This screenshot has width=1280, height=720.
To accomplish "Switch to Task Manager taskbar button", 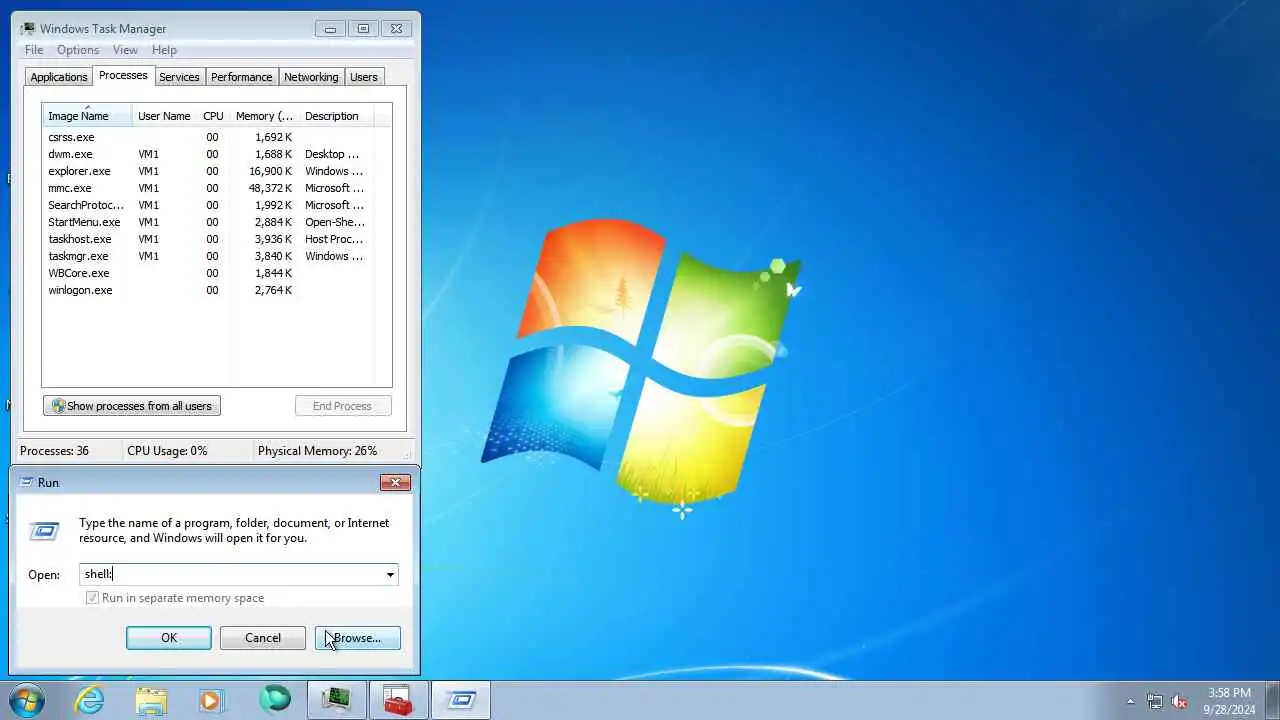I will click(x=336, y=700).
